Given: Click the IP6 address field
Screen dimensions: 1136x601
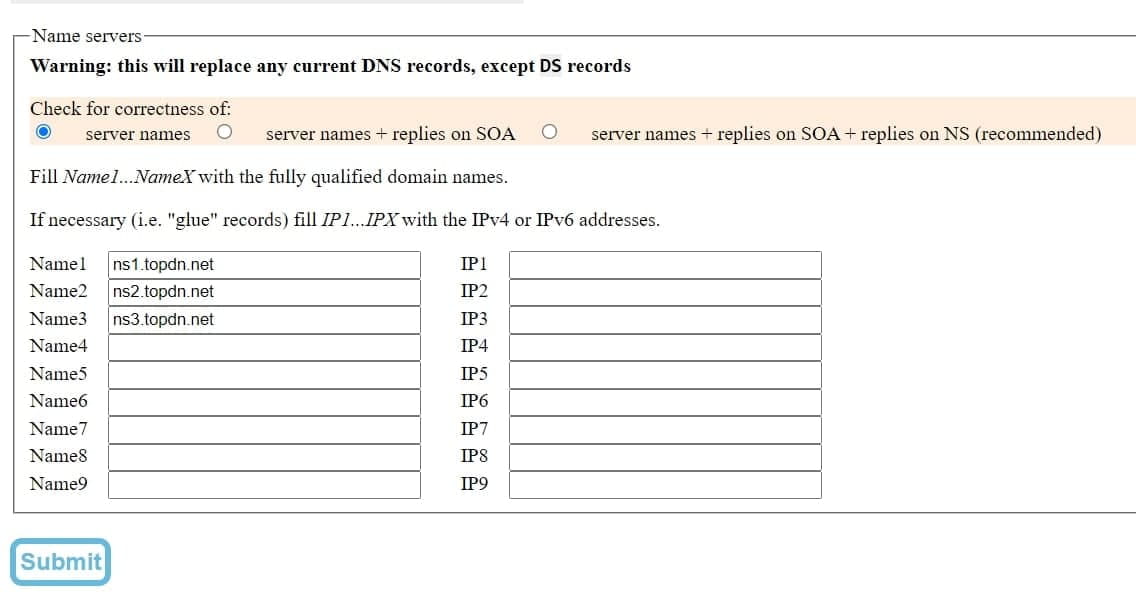Looking at the screenshot, I should [665, 403].
